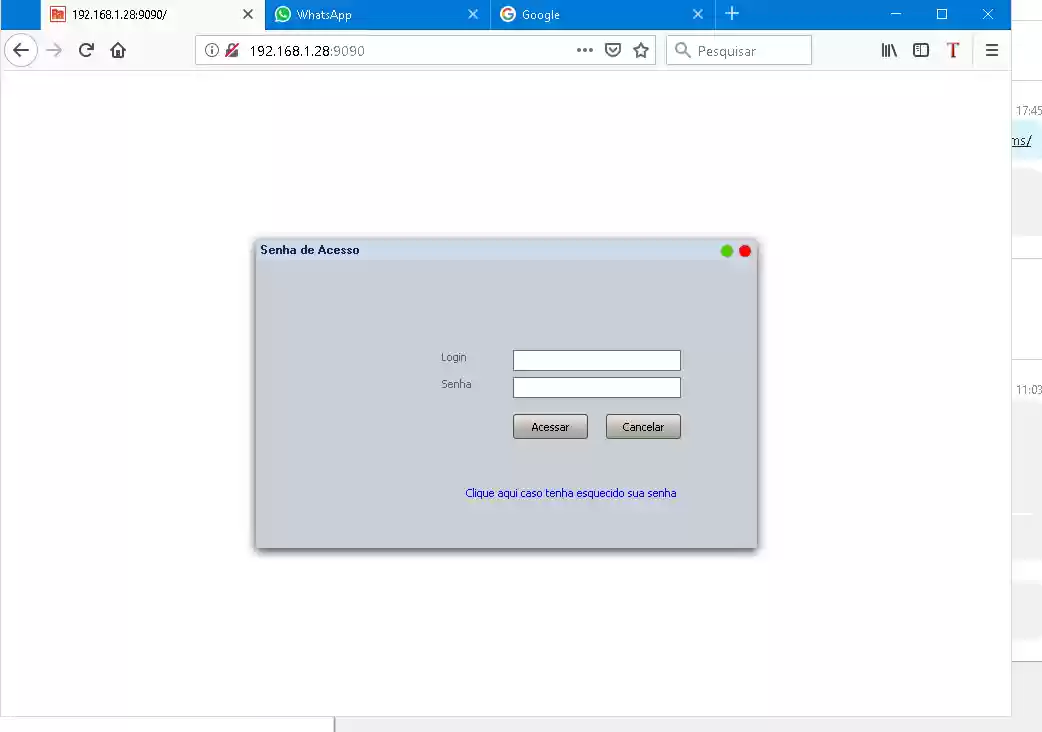This screenshot has height=732, width=1042.
Task: Open the Firefox hamburger menu
Action: 991,50
